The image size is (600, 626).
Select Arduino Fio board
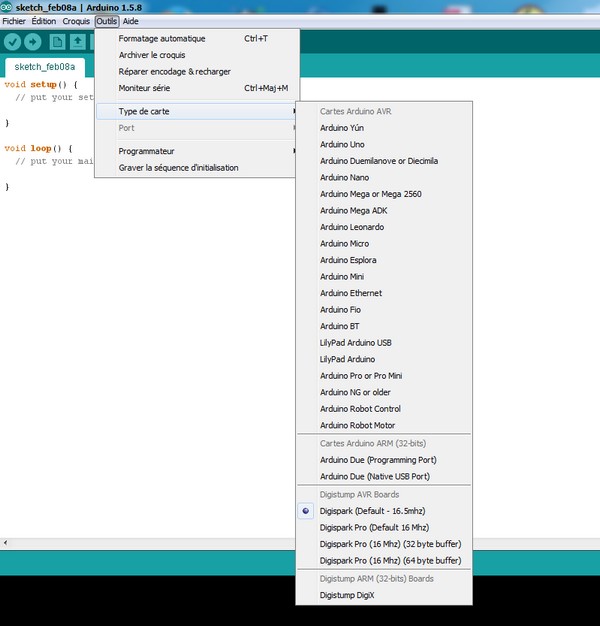coord(384,309)
